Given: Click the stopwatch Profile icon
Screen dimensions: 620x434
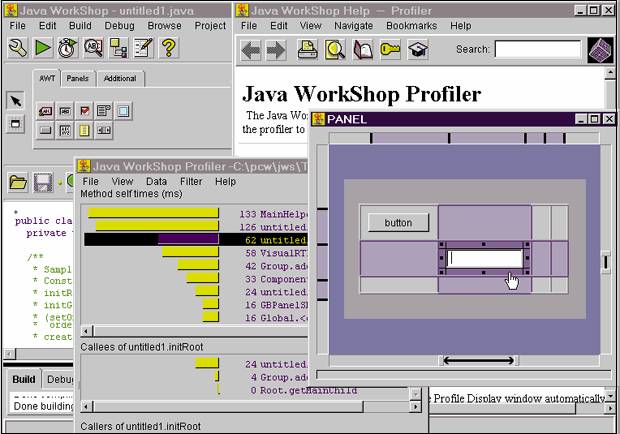Looking at the screenshot, I should tap(68, 48).
